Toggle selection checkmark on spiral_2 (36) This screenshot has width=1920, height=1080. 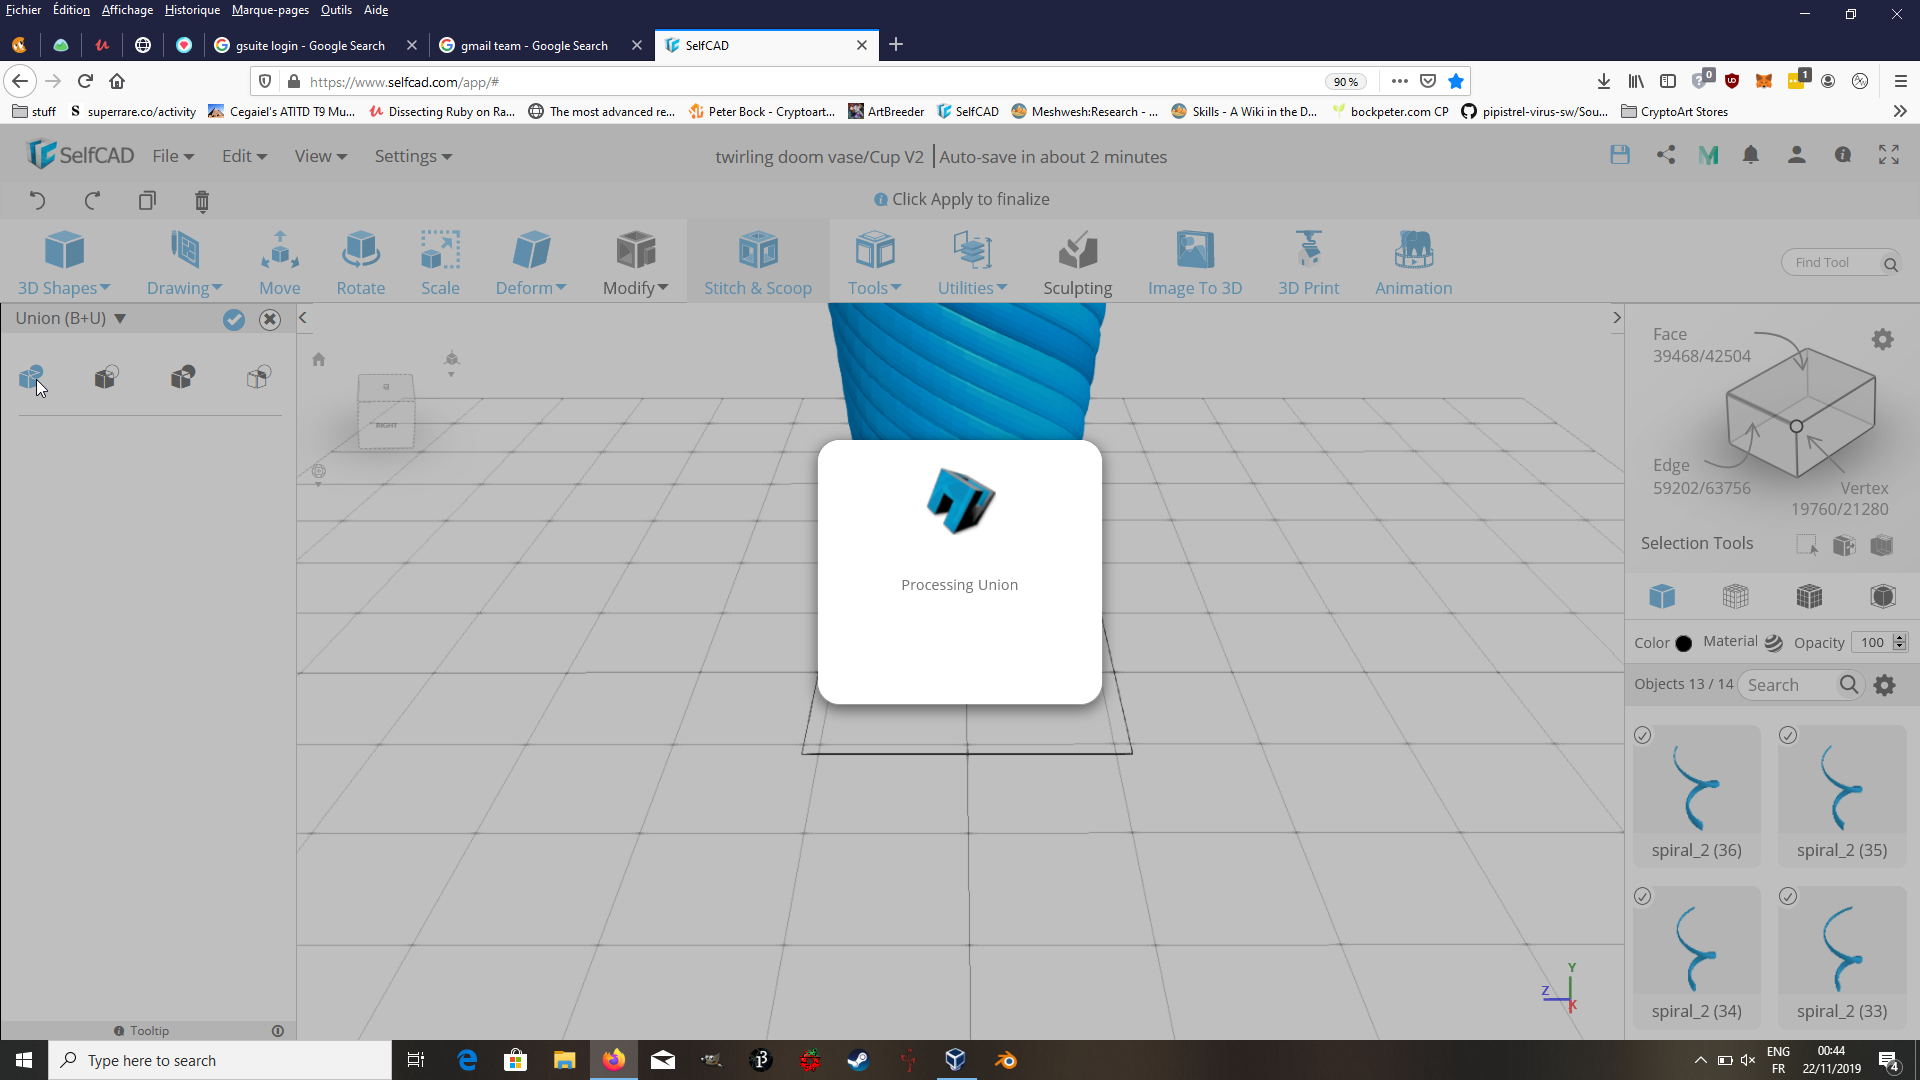tap(1643, 736)
